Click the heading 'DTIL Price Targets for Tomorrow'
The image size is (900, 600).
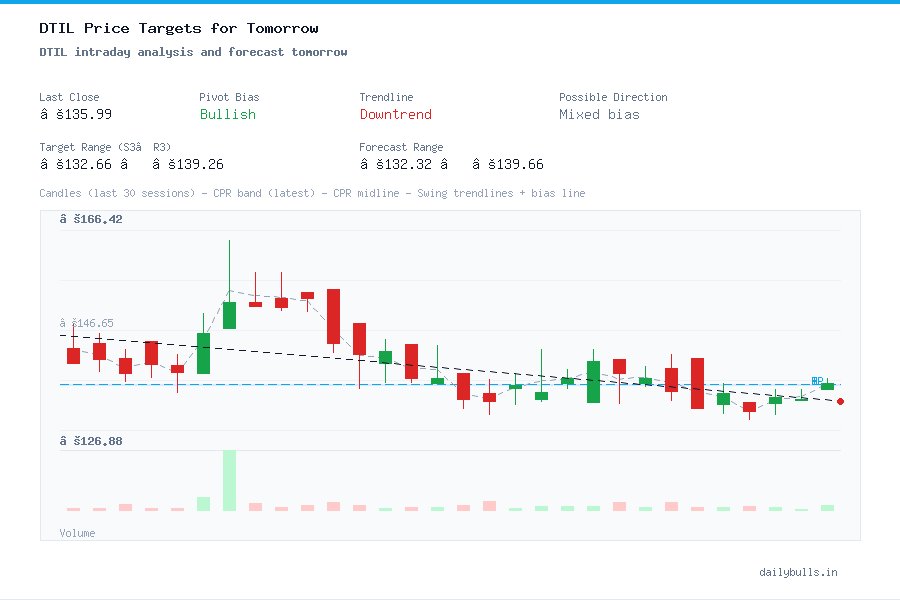pyautogui.click(x=179, y=28)
